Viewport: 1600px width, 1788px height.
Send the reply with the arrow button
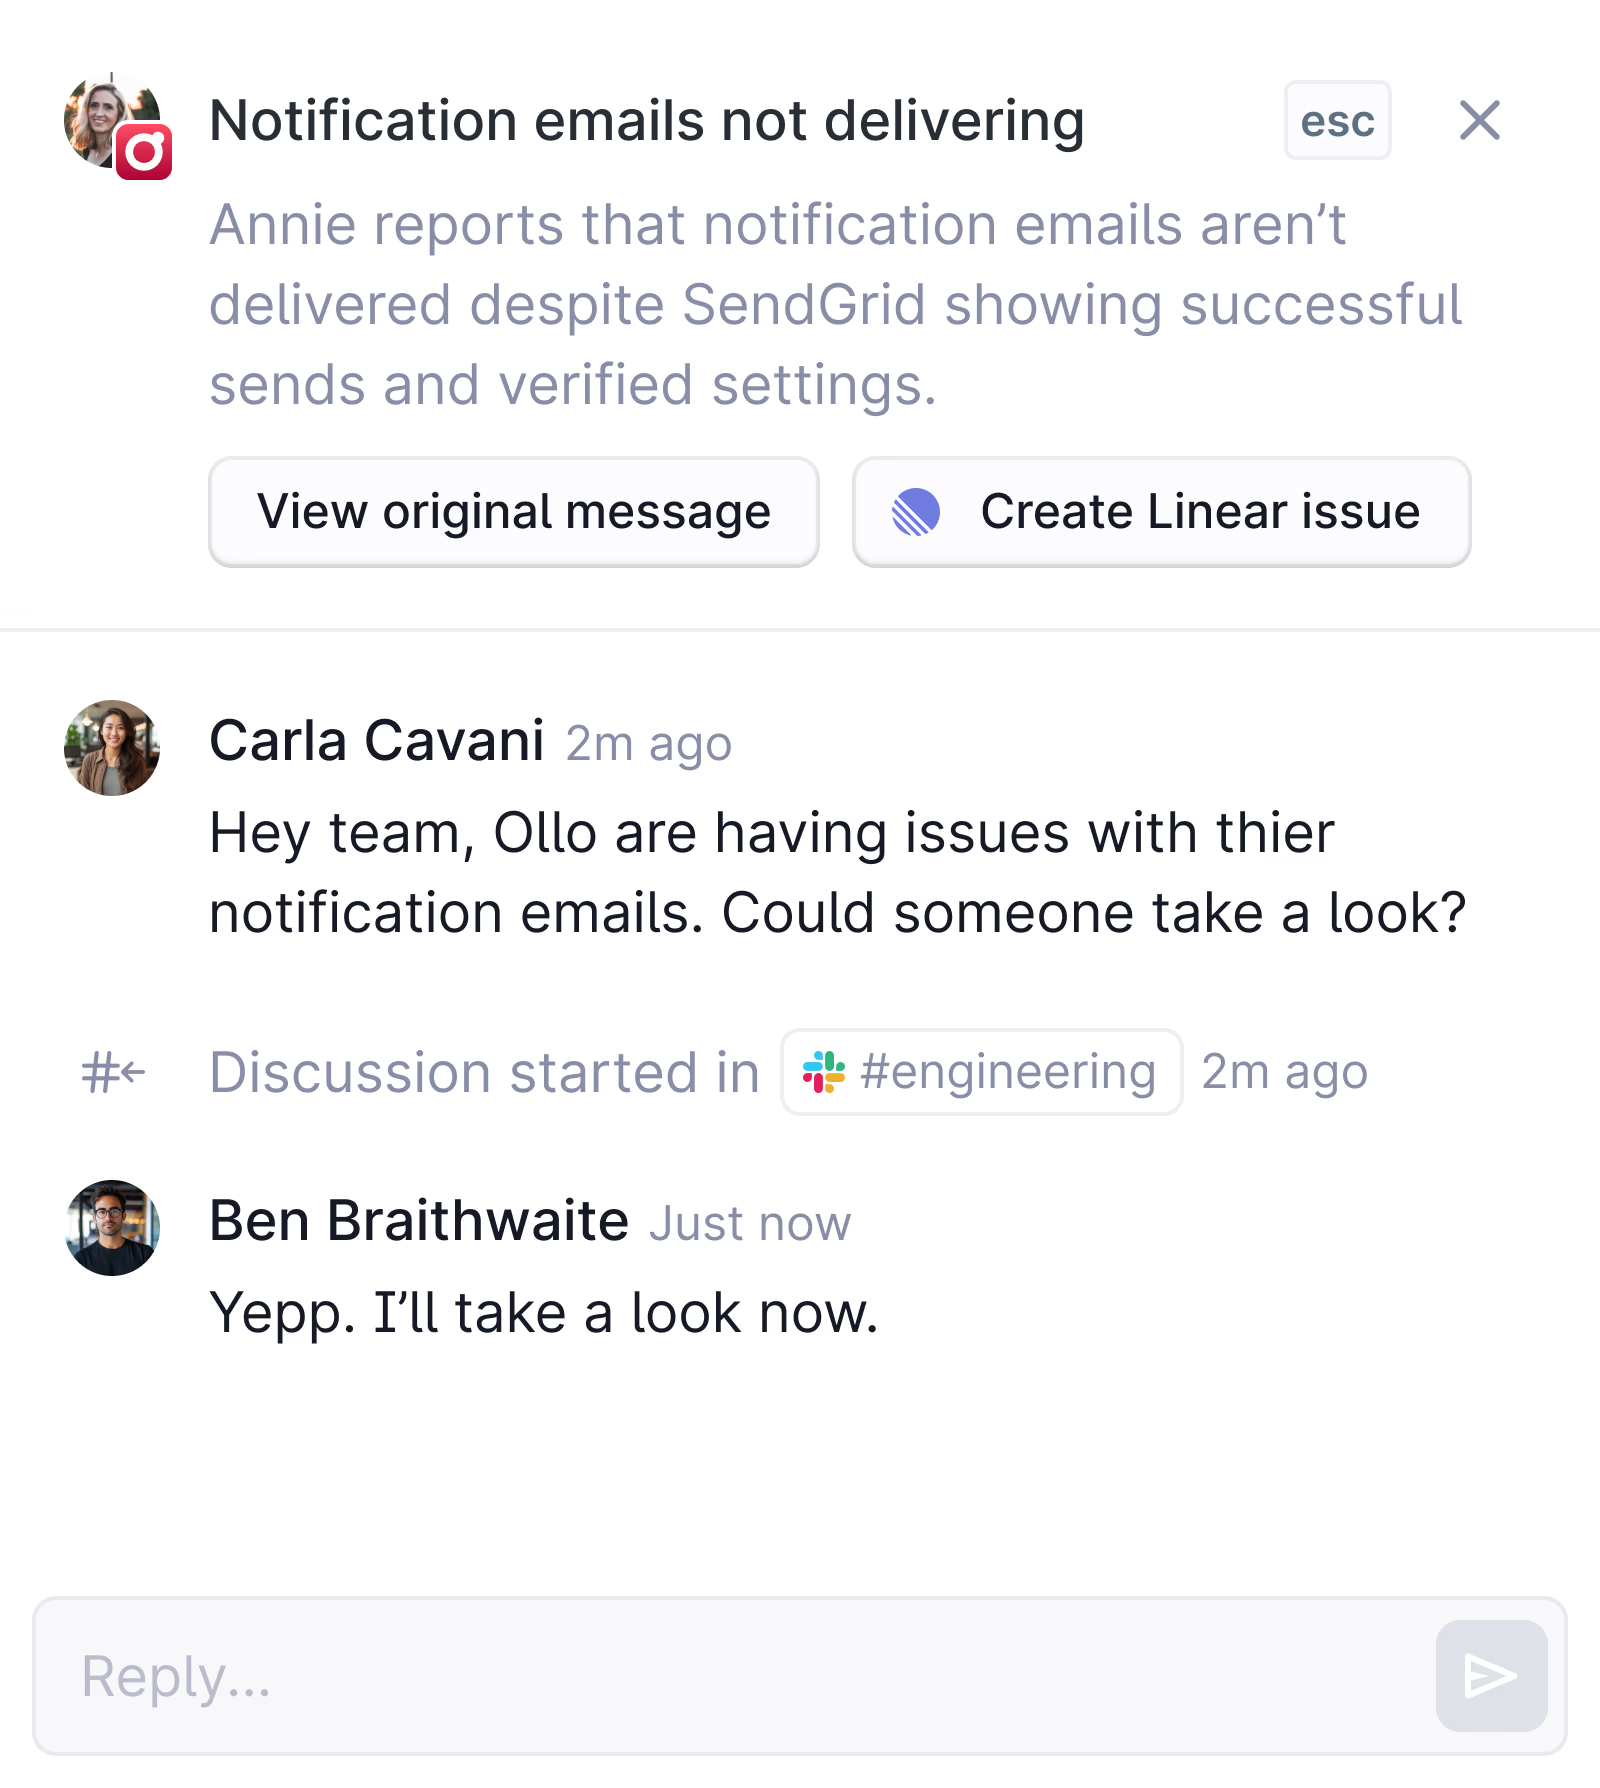(x=1491, y=1676)
